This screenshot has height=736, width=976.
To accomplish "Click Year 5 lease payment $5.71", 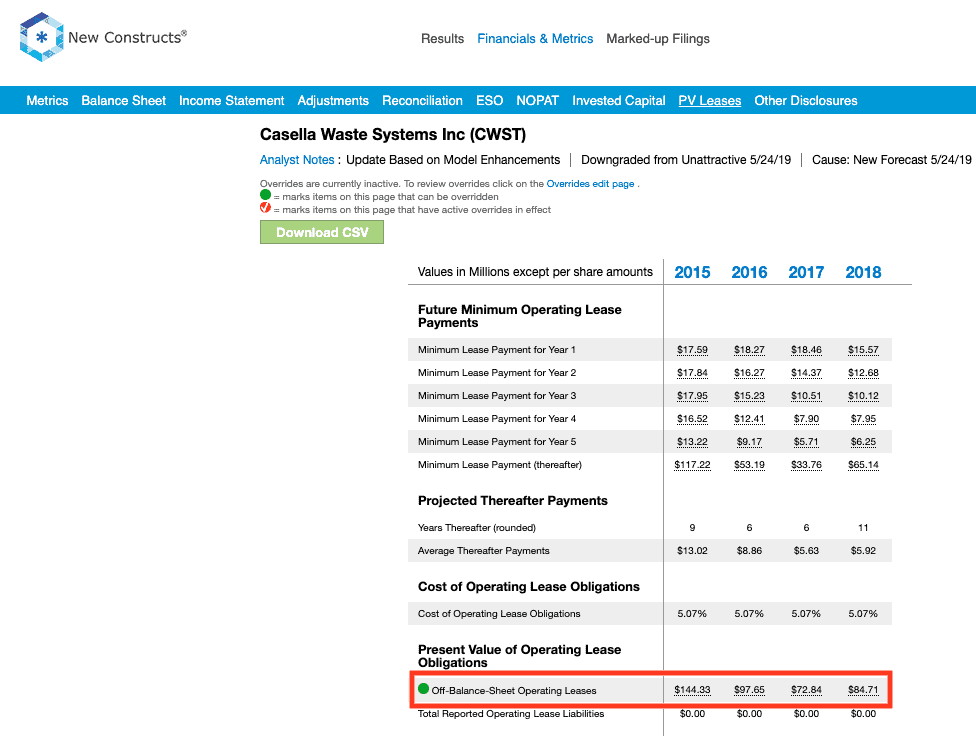I will [x=806, y=442].
